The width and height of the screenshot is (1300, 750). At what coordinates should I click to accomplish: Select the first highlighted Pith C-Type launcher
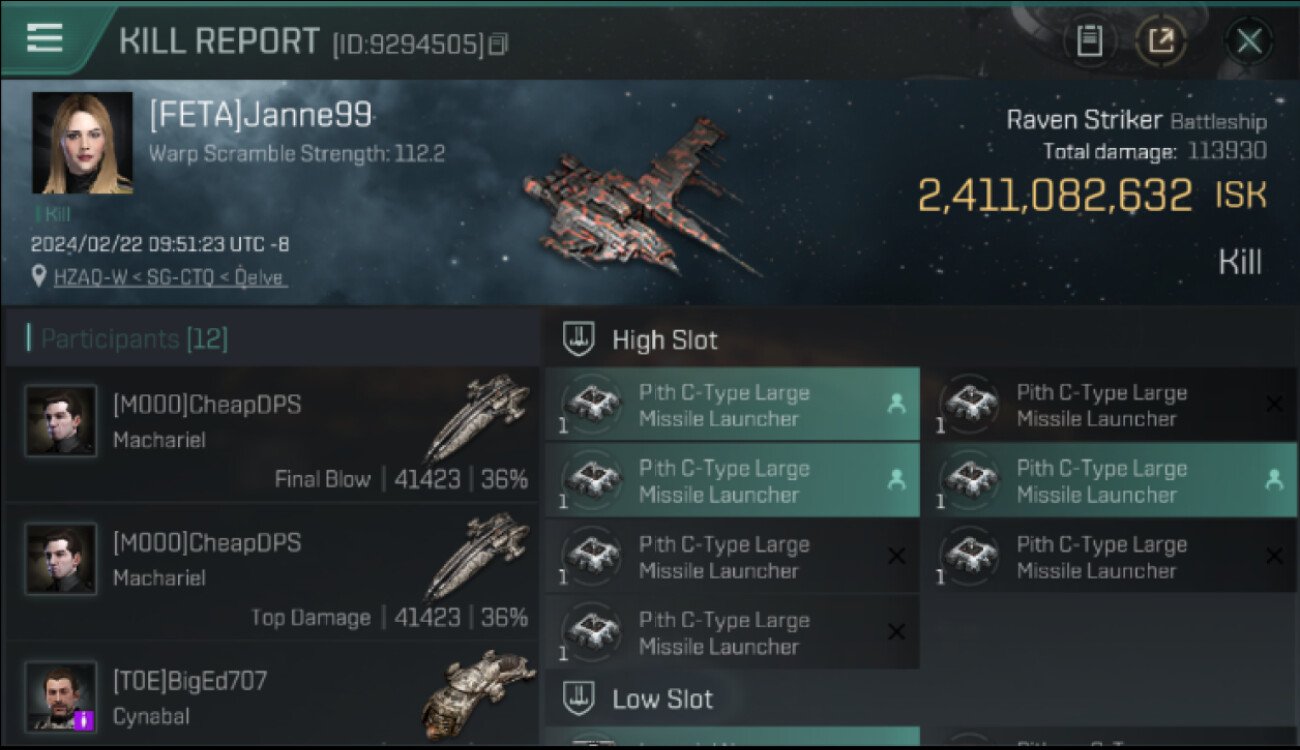tap(733, 404)
